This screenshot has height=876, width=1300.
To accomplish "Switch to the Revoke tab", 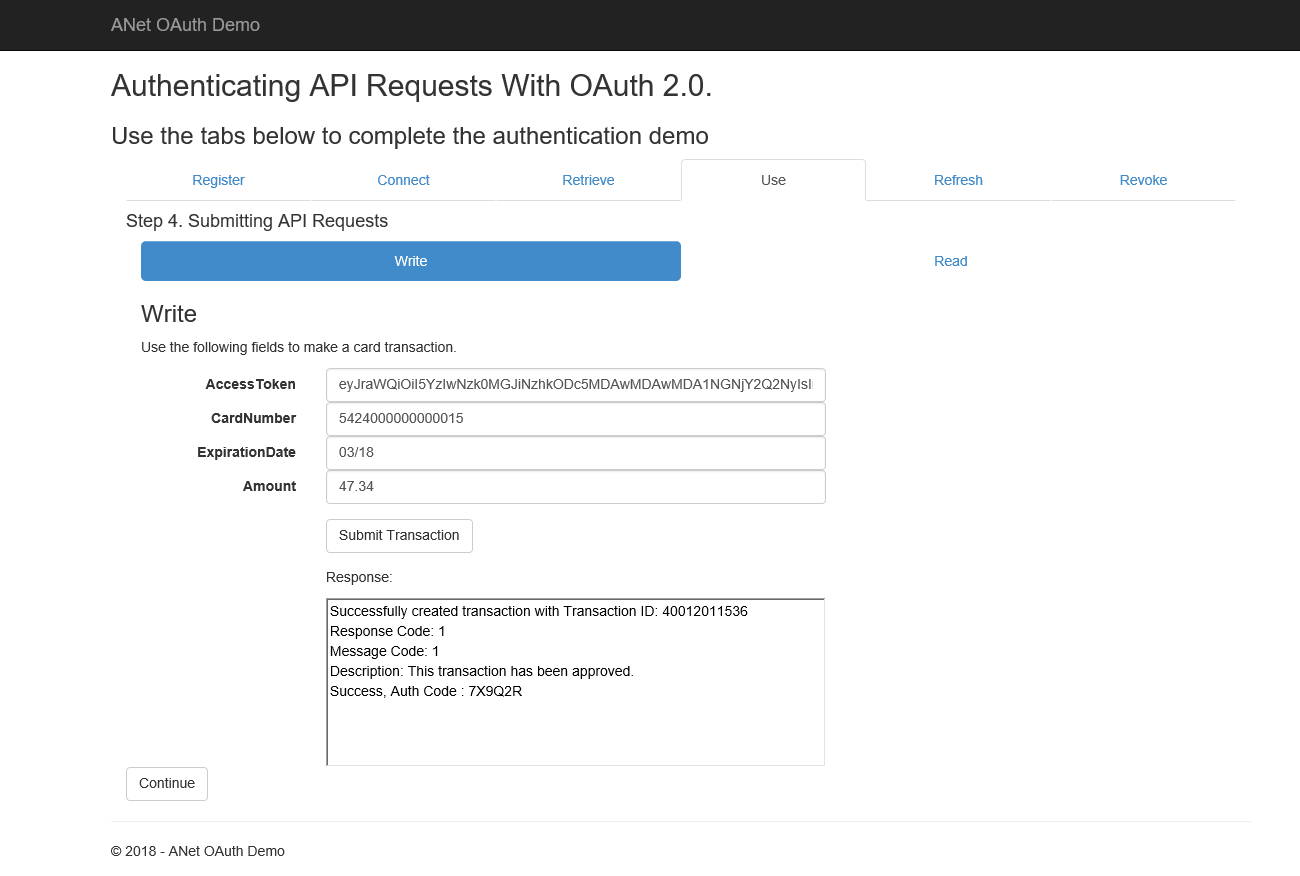I will pos(1143,180).
